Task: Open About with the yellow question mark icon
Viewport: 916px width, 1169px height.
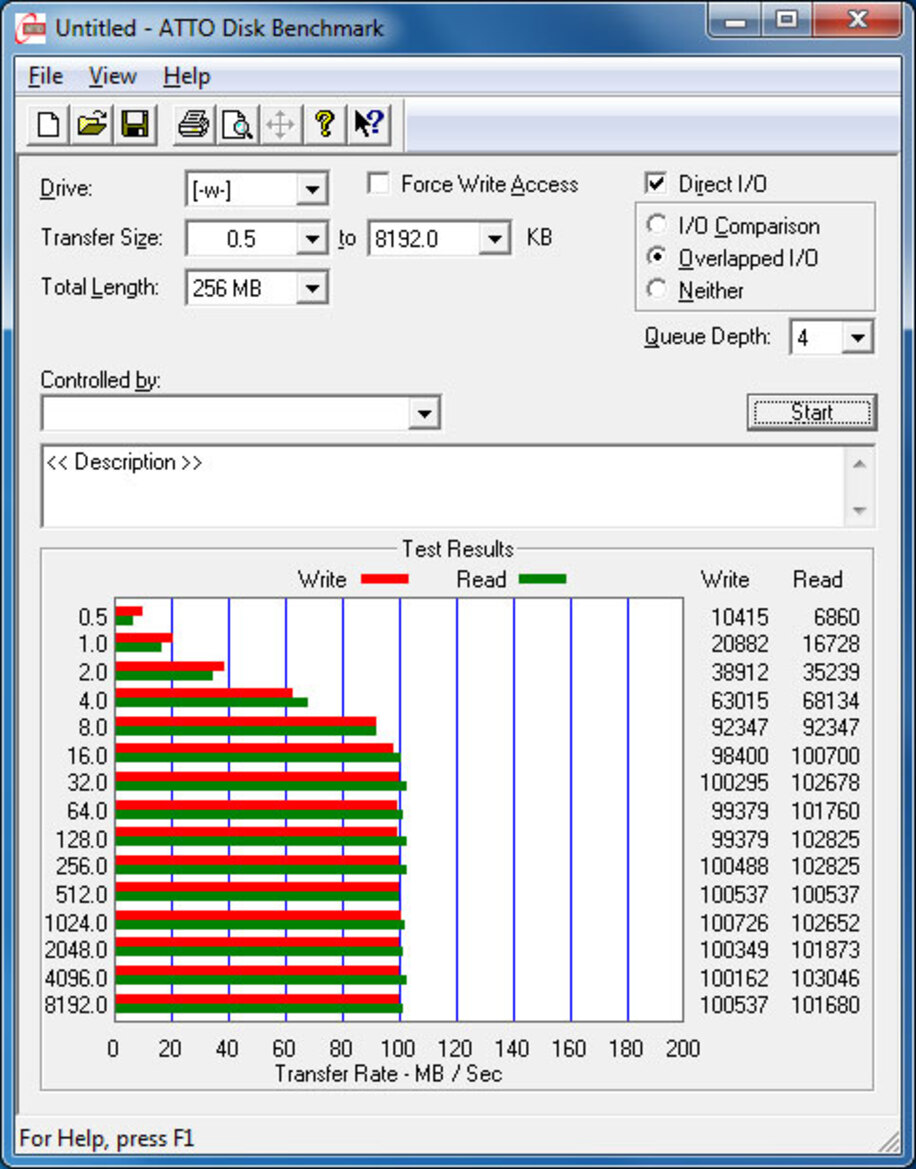Action: point(324,124)
